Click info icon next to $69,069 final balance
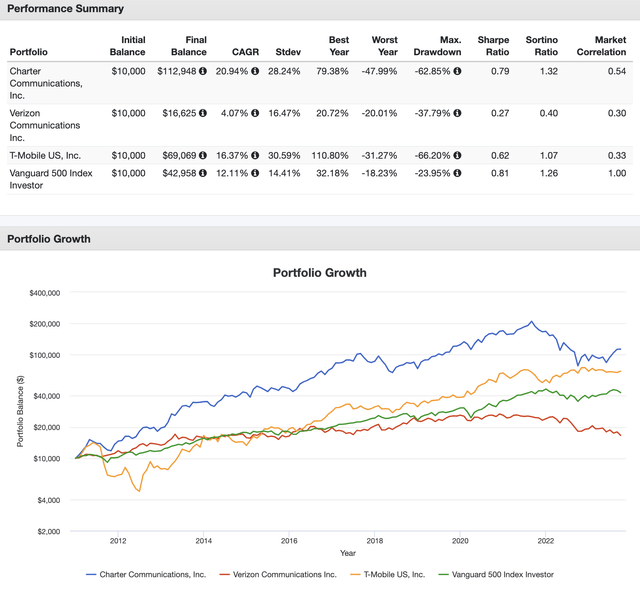The image size is (640, 589). (203, 156)
